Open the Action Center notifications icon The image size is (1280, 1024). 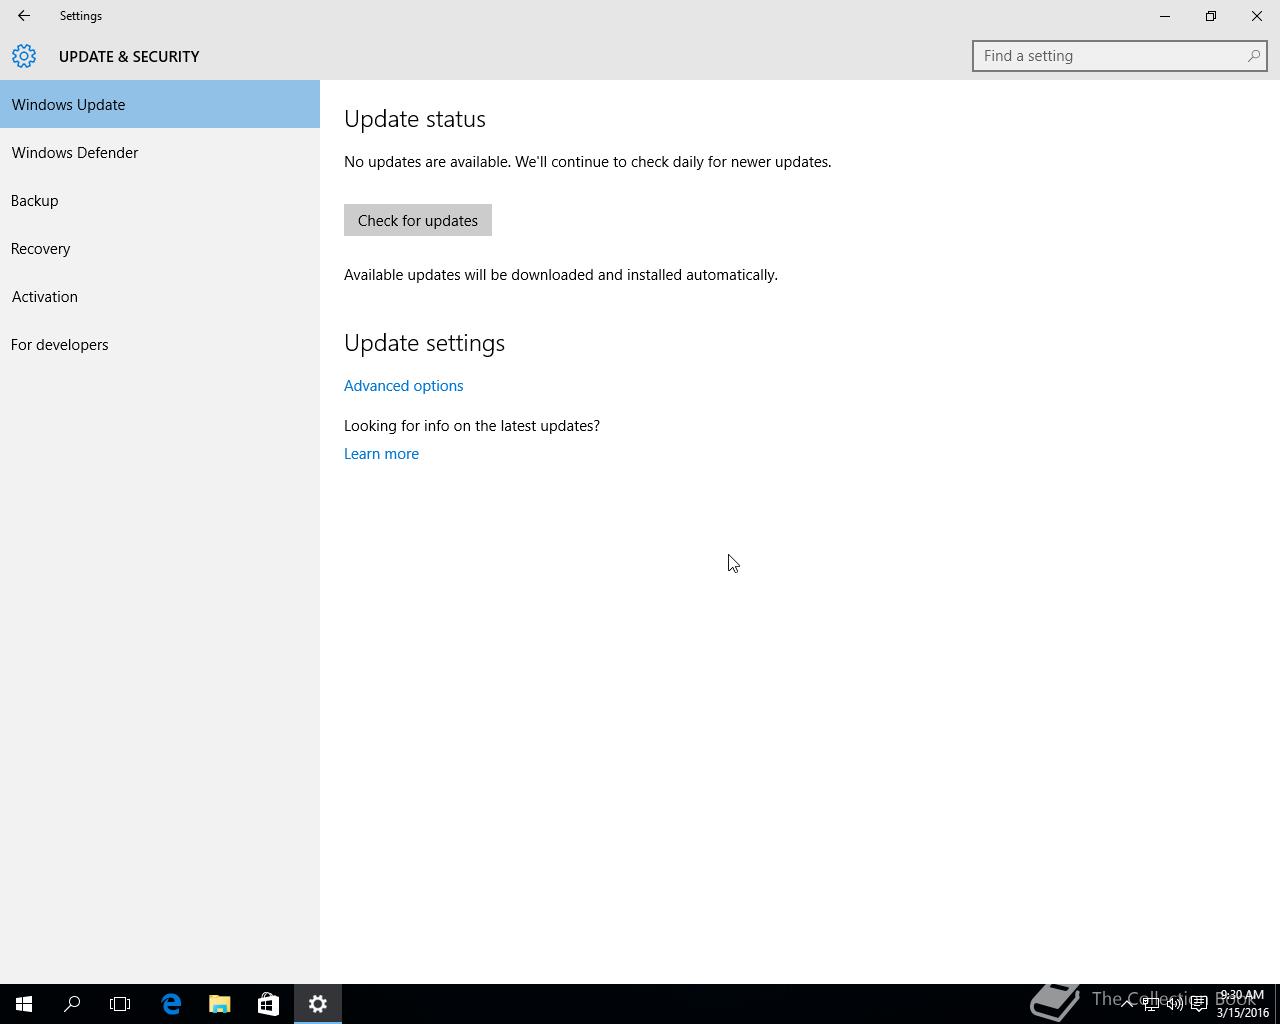coord(1199,1004)
